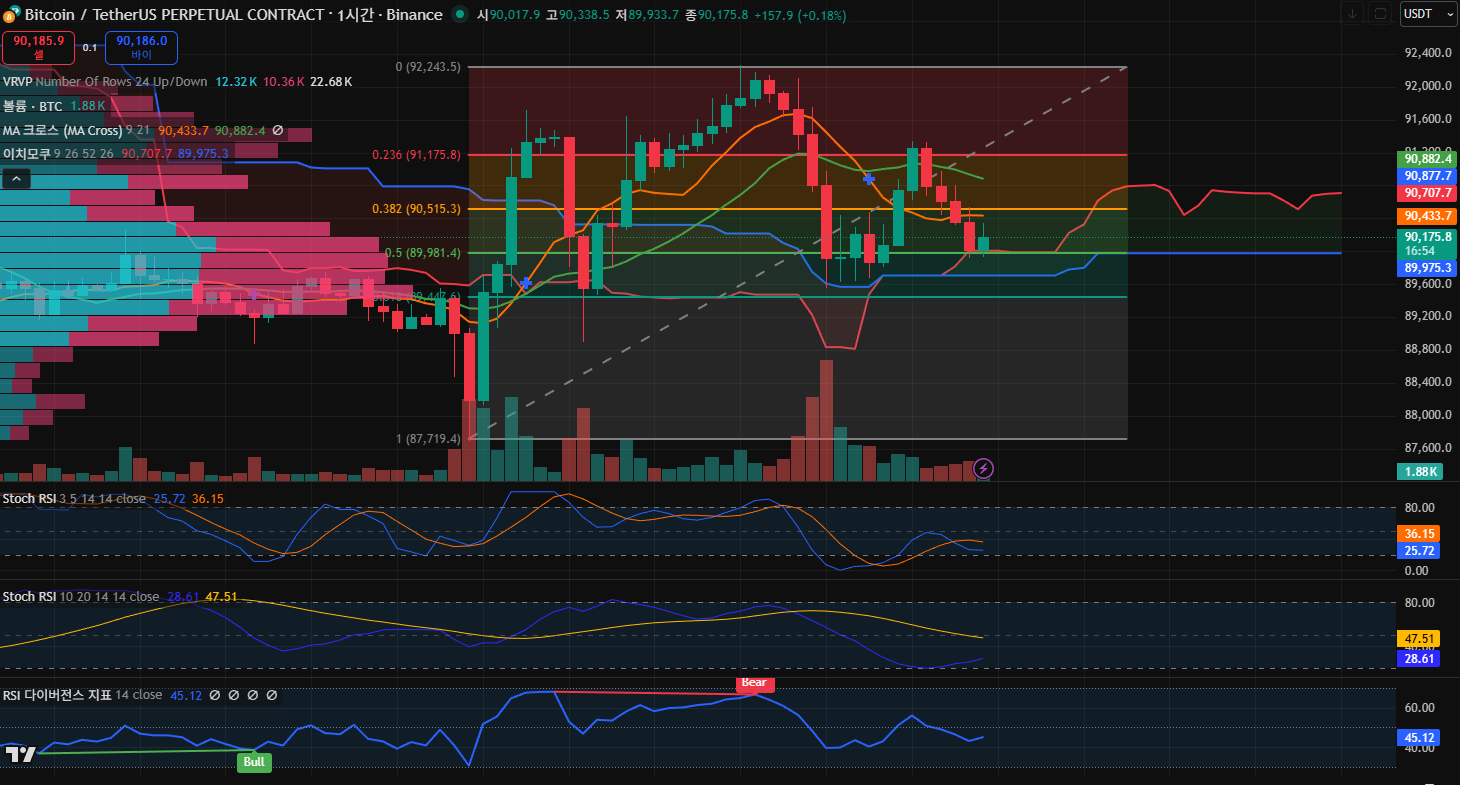Click the green Bull divergence label

coord(254,762)
